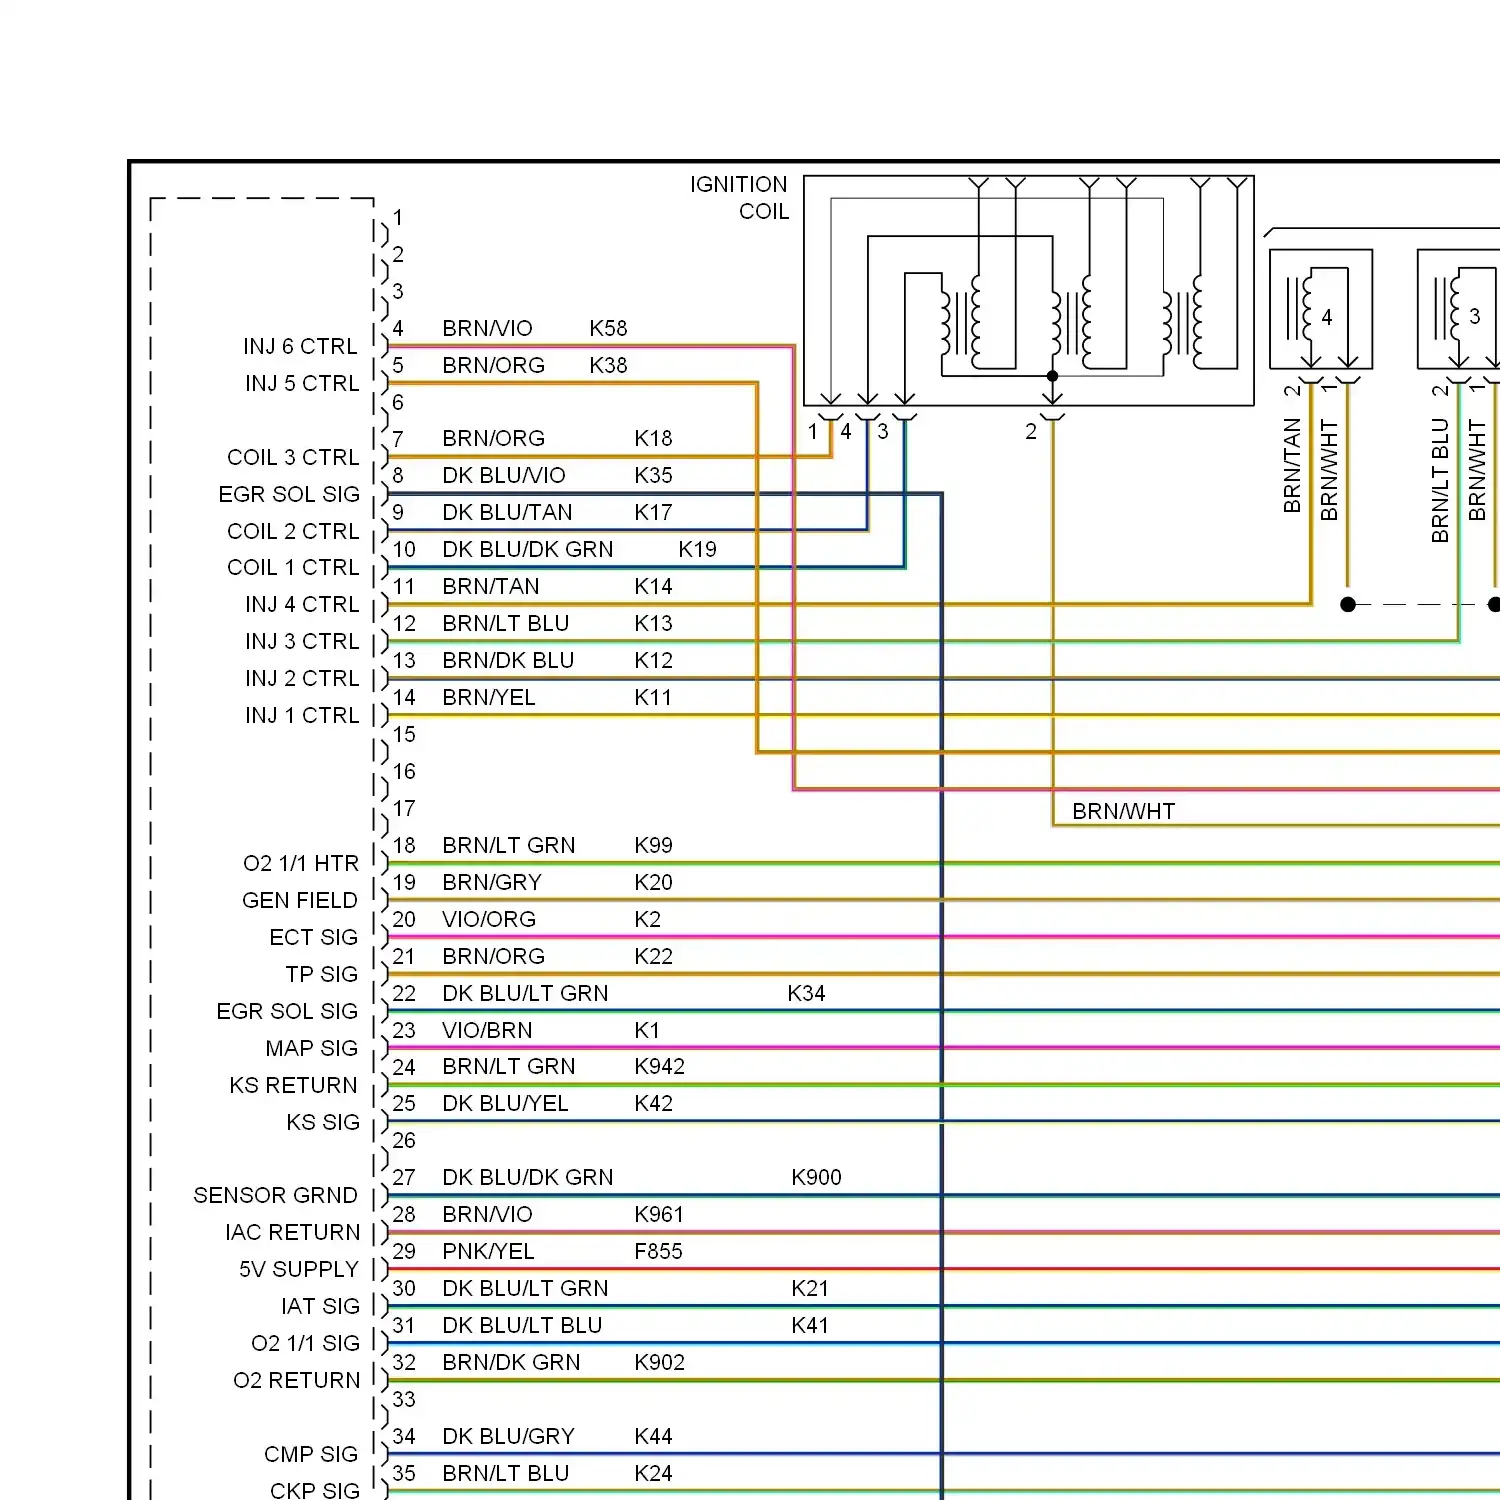Click the KS SIG label
The width and height of the screenshot is (1500, 1500).
pos(323,1122)
